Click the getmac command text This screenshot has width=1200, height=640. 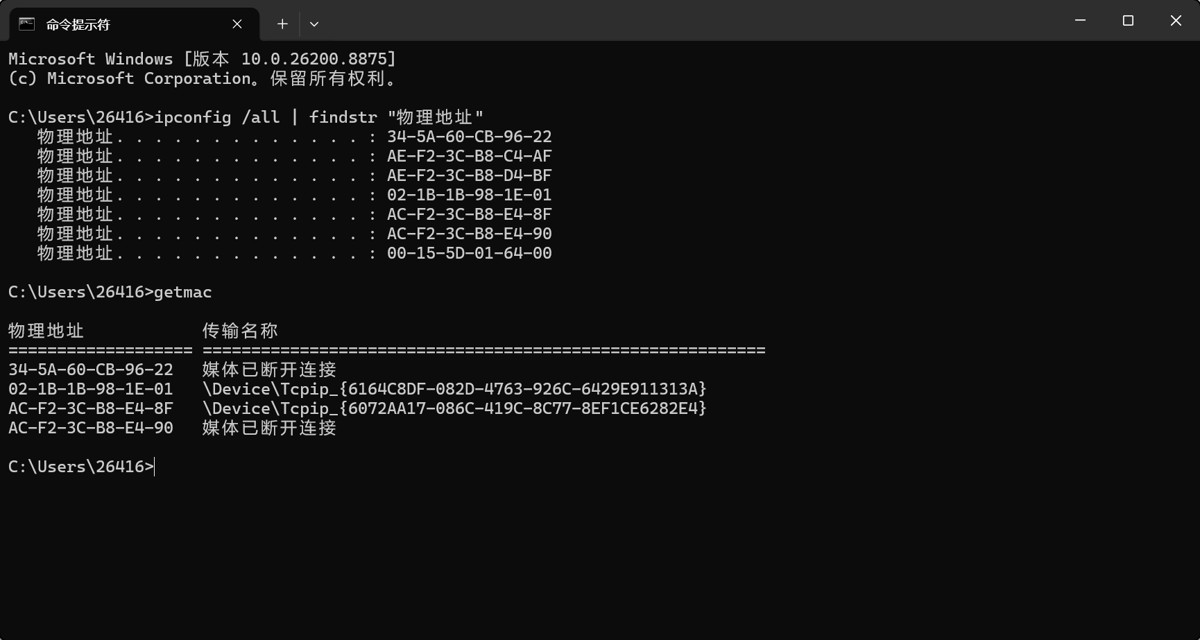click(183, 292)
